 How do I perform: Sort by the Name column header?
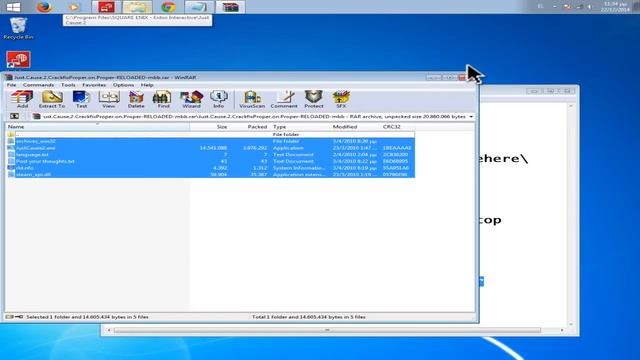[x=98, y=127]
